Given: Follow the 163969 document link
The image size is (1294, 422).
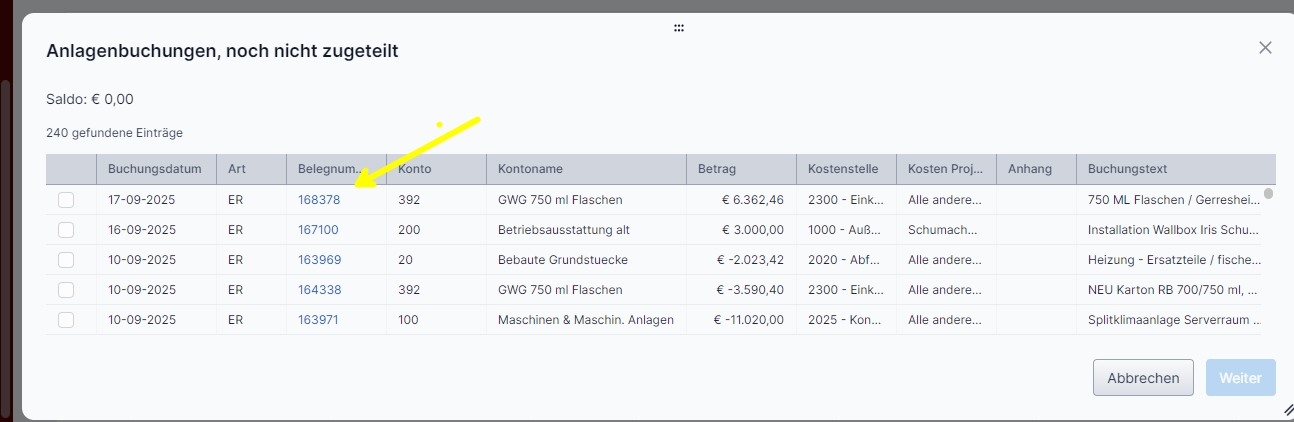Looking at the screenshot, I should [x=319, y=260].
